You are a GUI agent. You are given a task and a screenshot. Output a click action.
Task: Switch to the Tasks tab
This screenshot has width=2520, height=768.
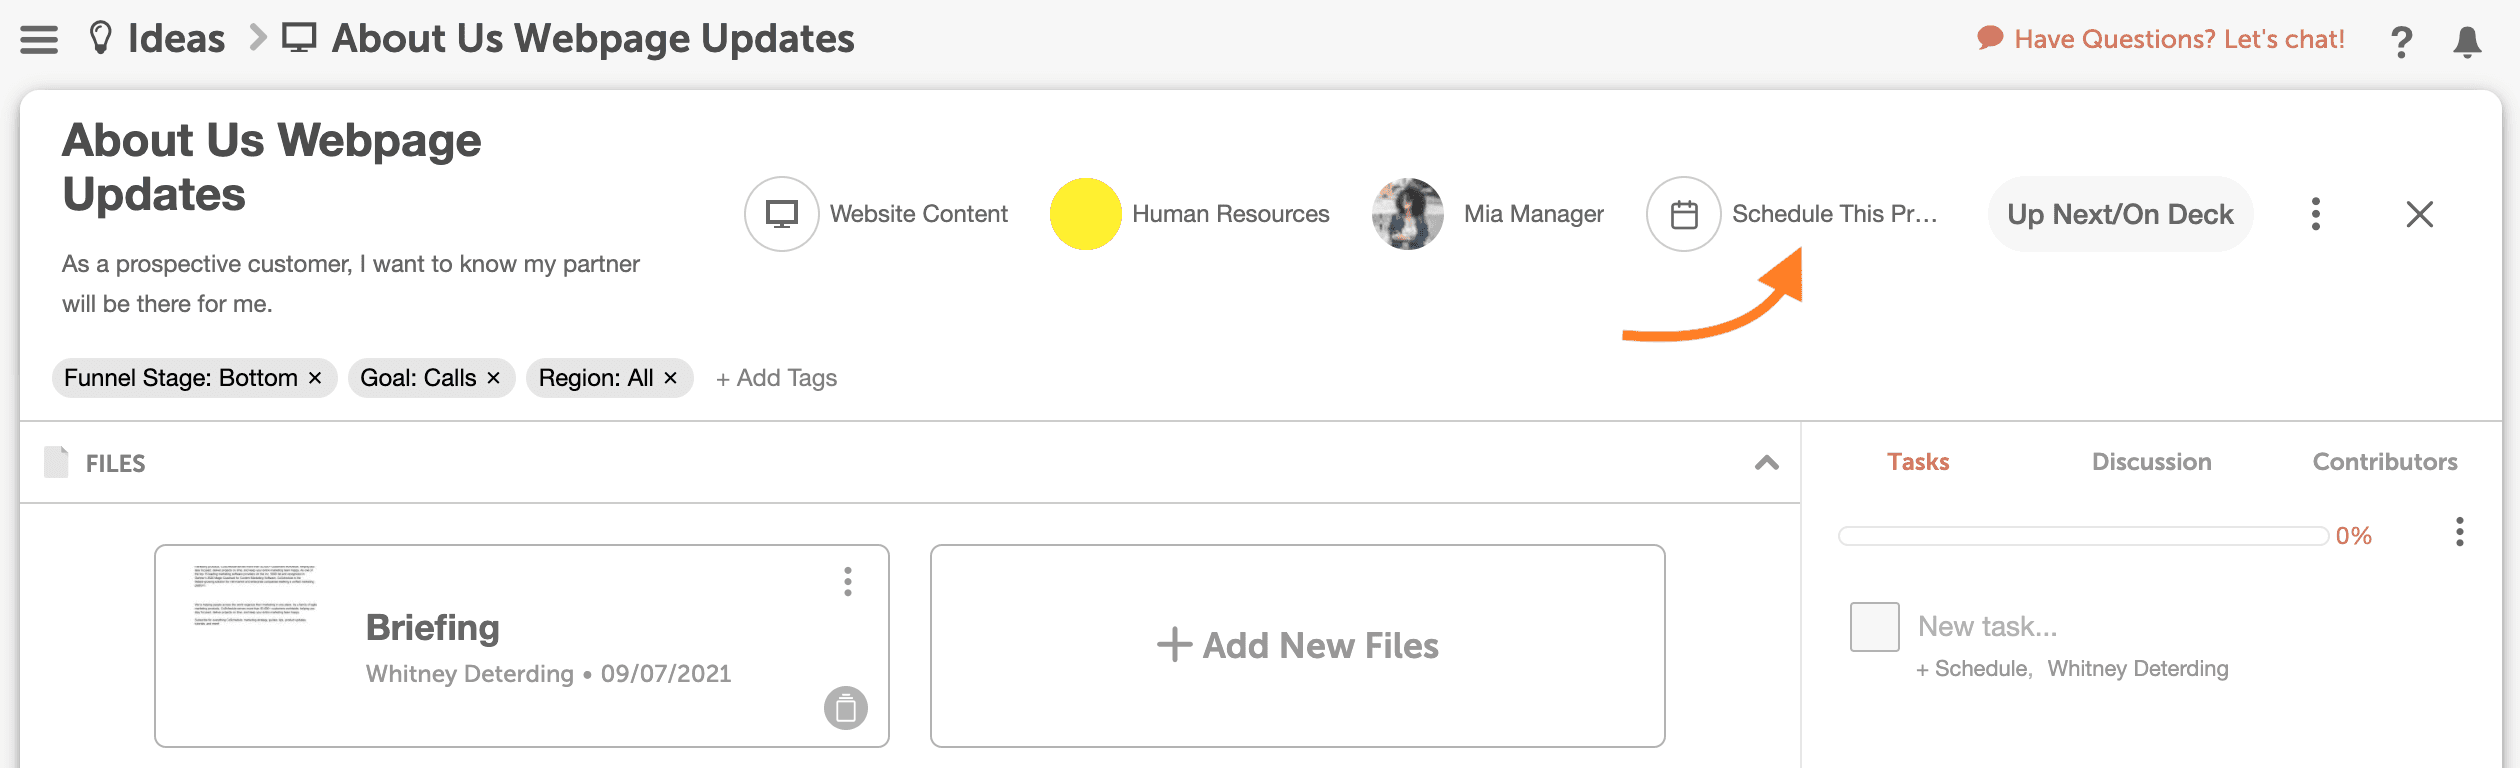pos(1918,462)
